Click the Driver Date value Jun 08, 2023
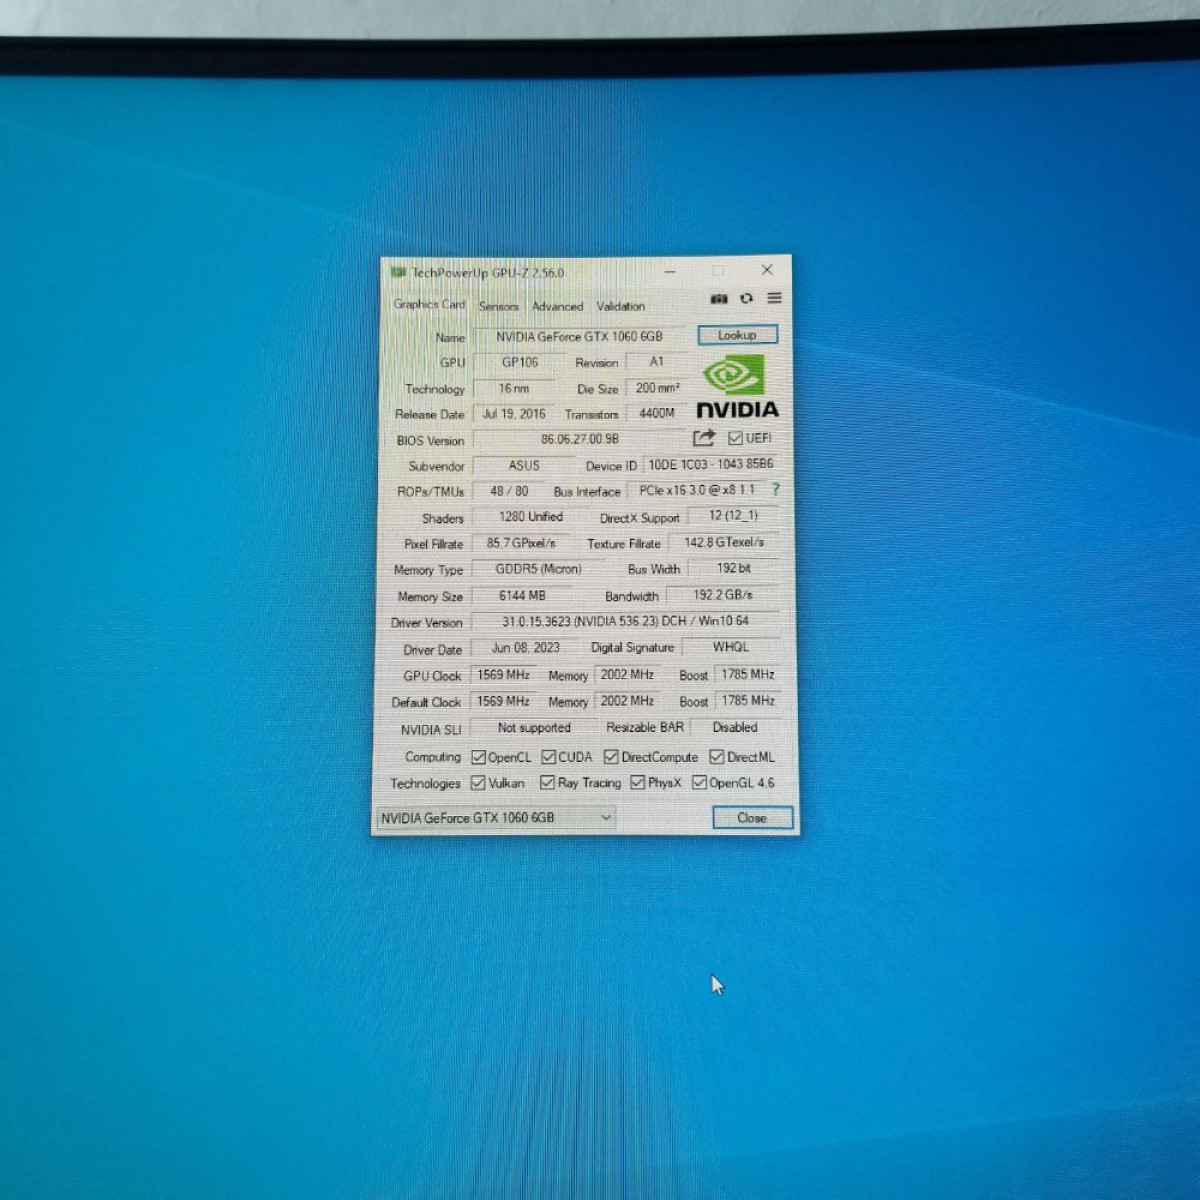The image size is (1200, 1200). tap(526, 648)
